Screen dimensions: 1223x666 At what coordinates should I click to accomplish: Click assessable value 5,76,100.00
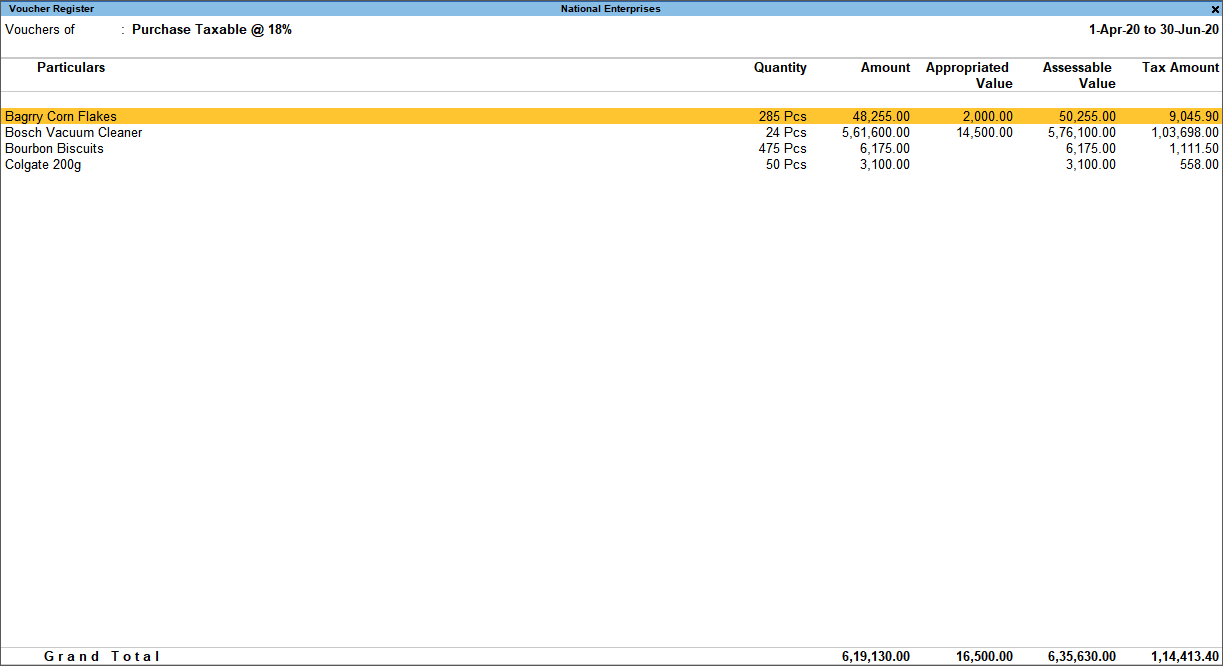pyautogui.click(x=1082, y=132)
